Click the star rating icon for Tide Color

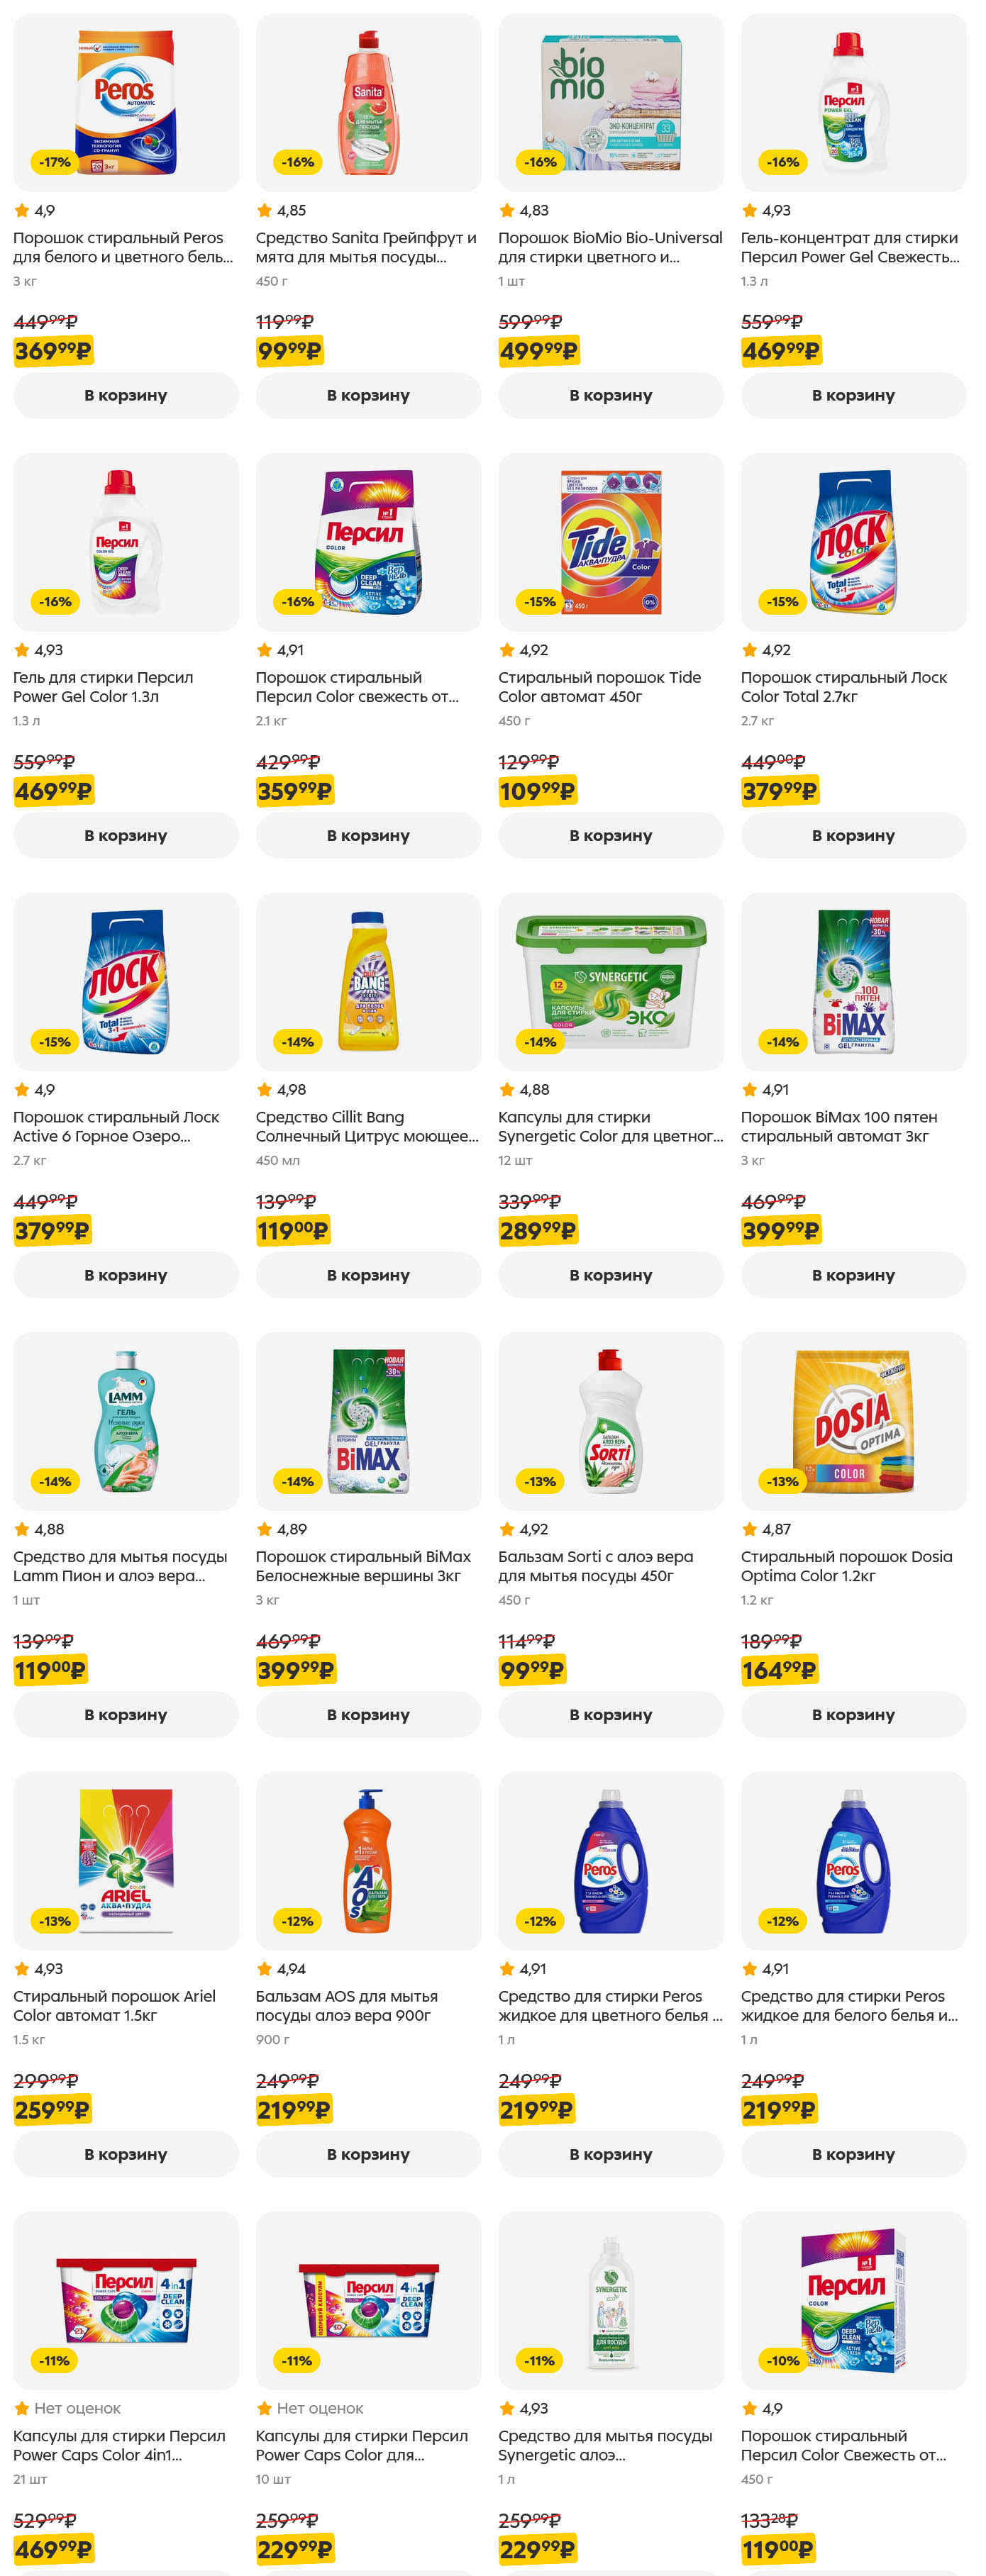(507, 650)
